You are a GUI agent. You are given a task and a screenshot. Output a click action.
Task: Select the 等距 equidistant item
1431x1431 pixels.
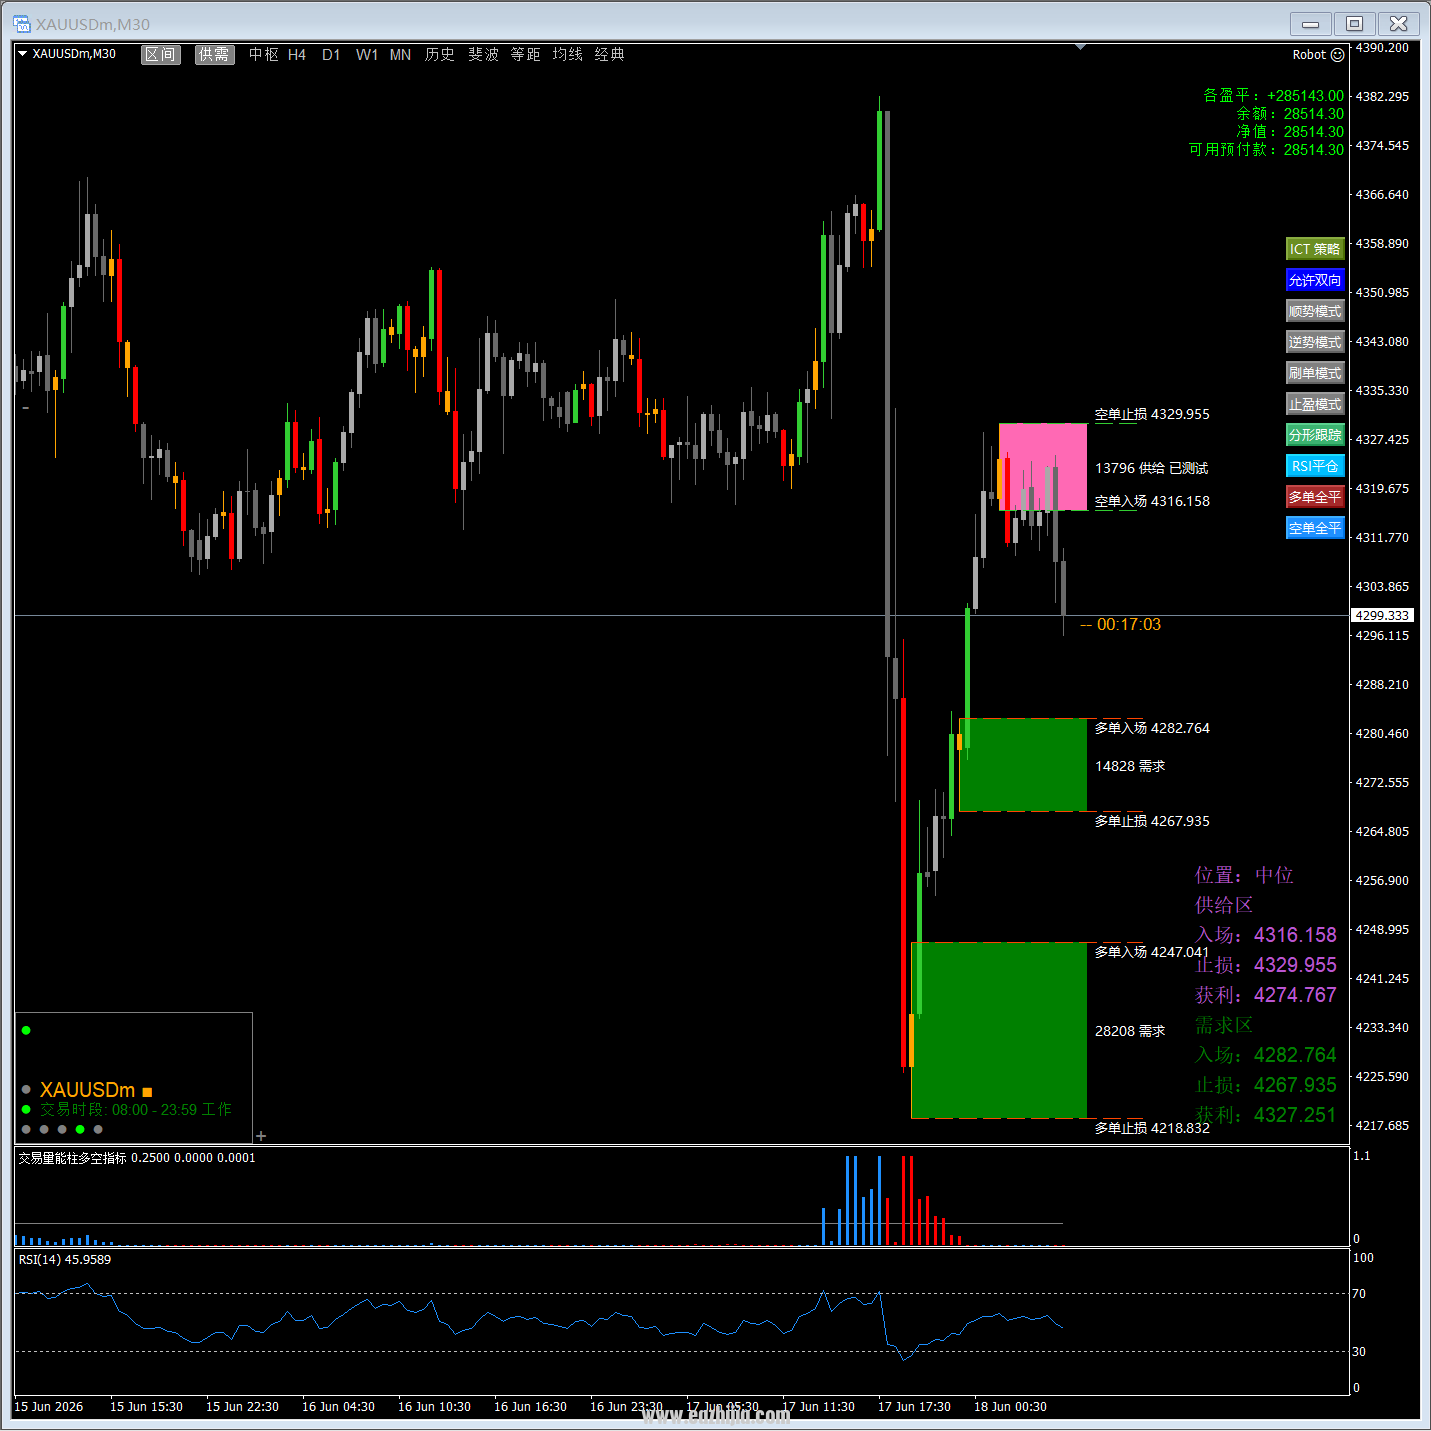[526, 55]
